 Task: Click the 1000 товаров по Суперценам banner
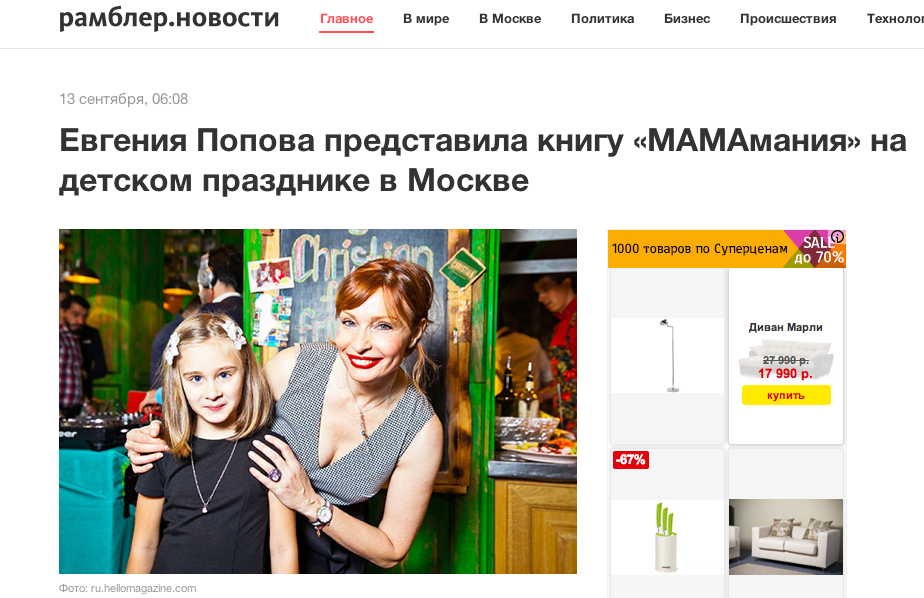(x=699, y=249)
